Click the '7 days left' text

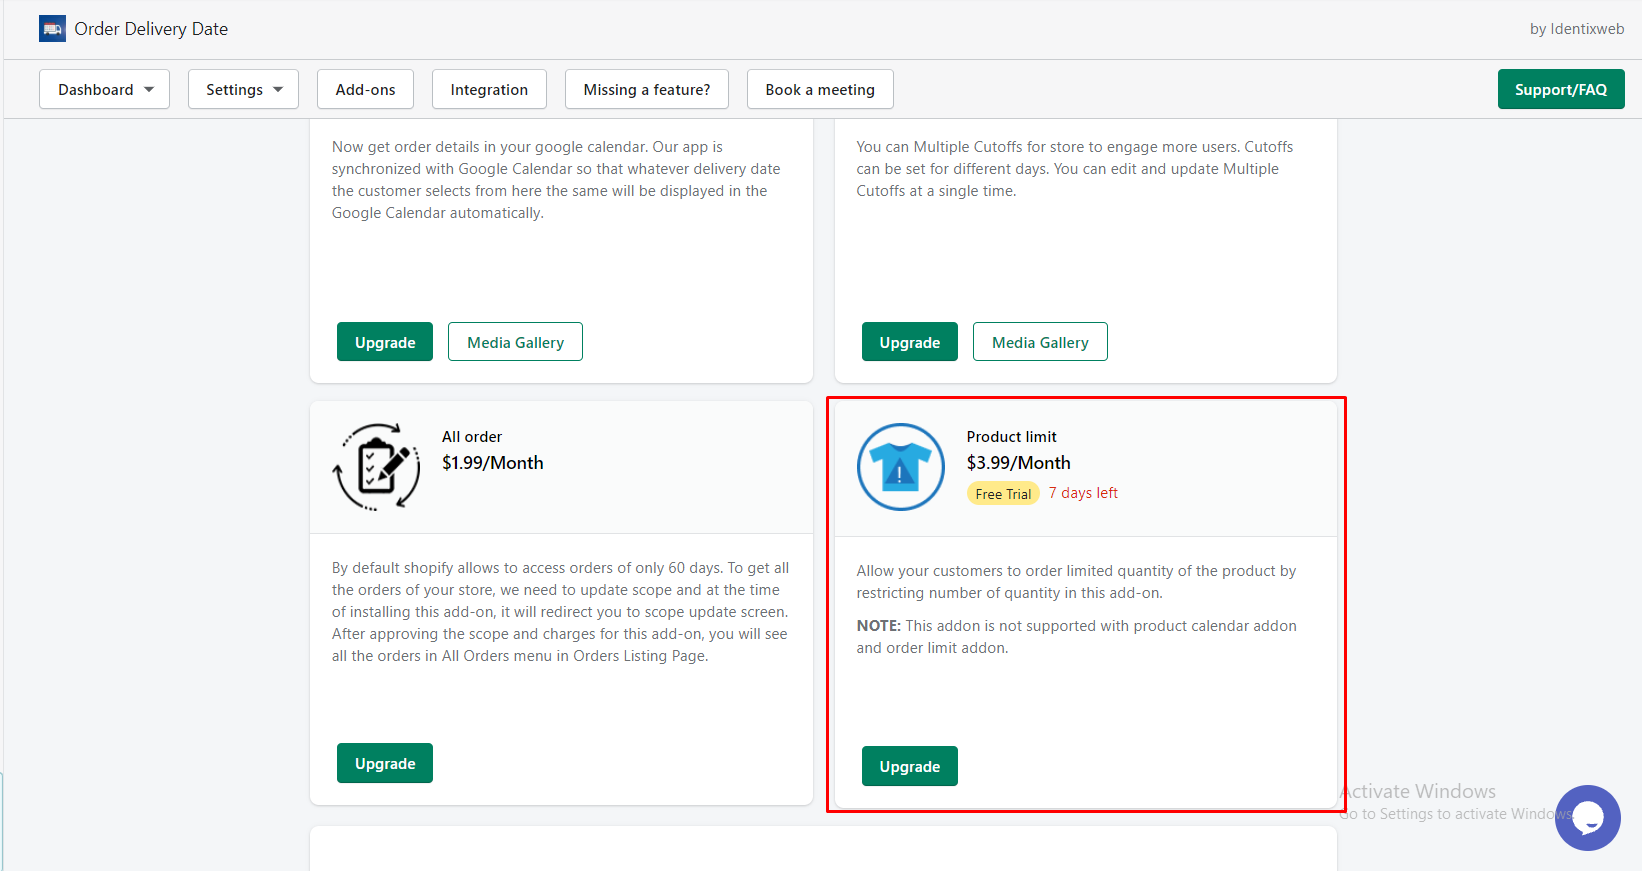tap(1083, 493)
